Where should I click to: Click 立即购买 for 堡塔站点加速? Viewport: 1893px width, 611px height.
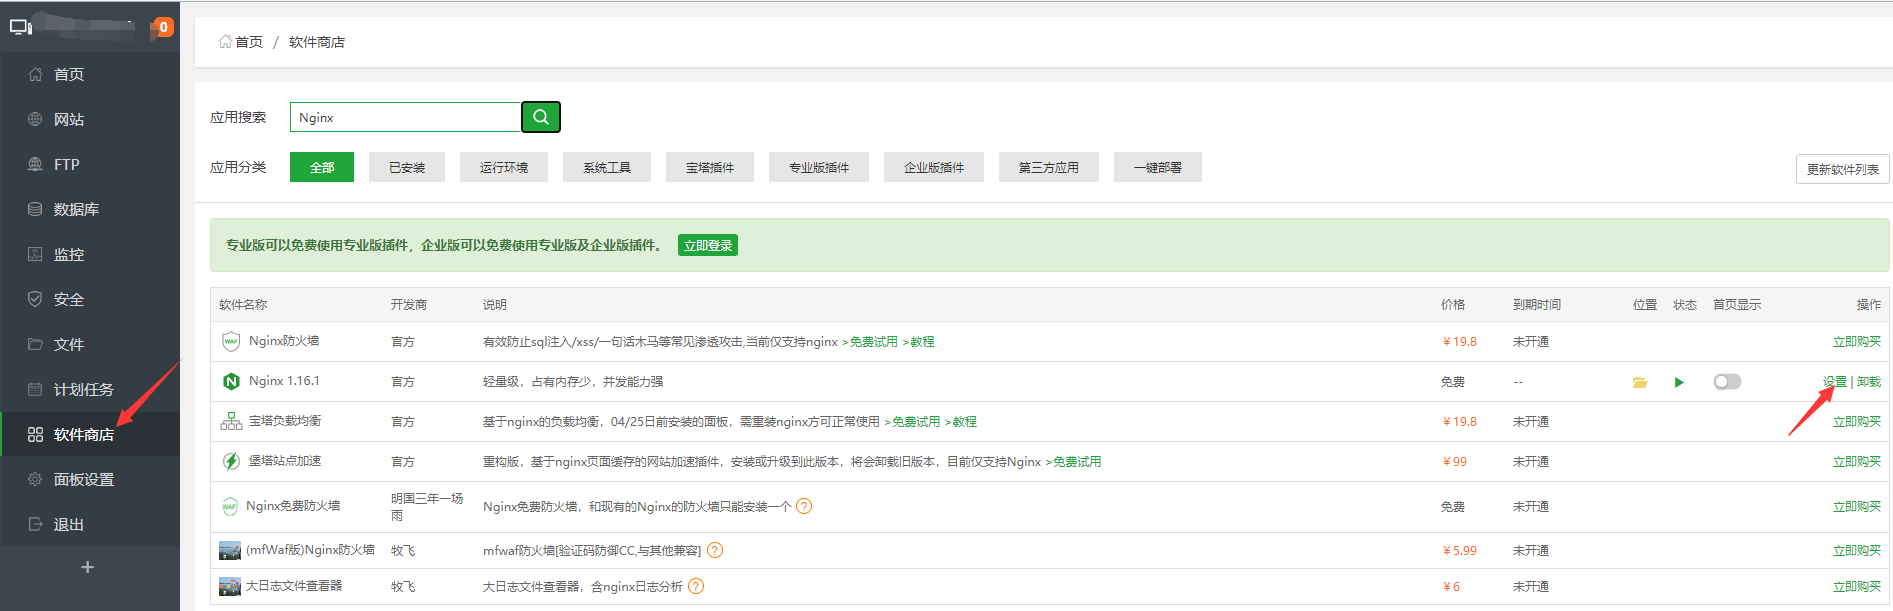[x=1857, y=462]
